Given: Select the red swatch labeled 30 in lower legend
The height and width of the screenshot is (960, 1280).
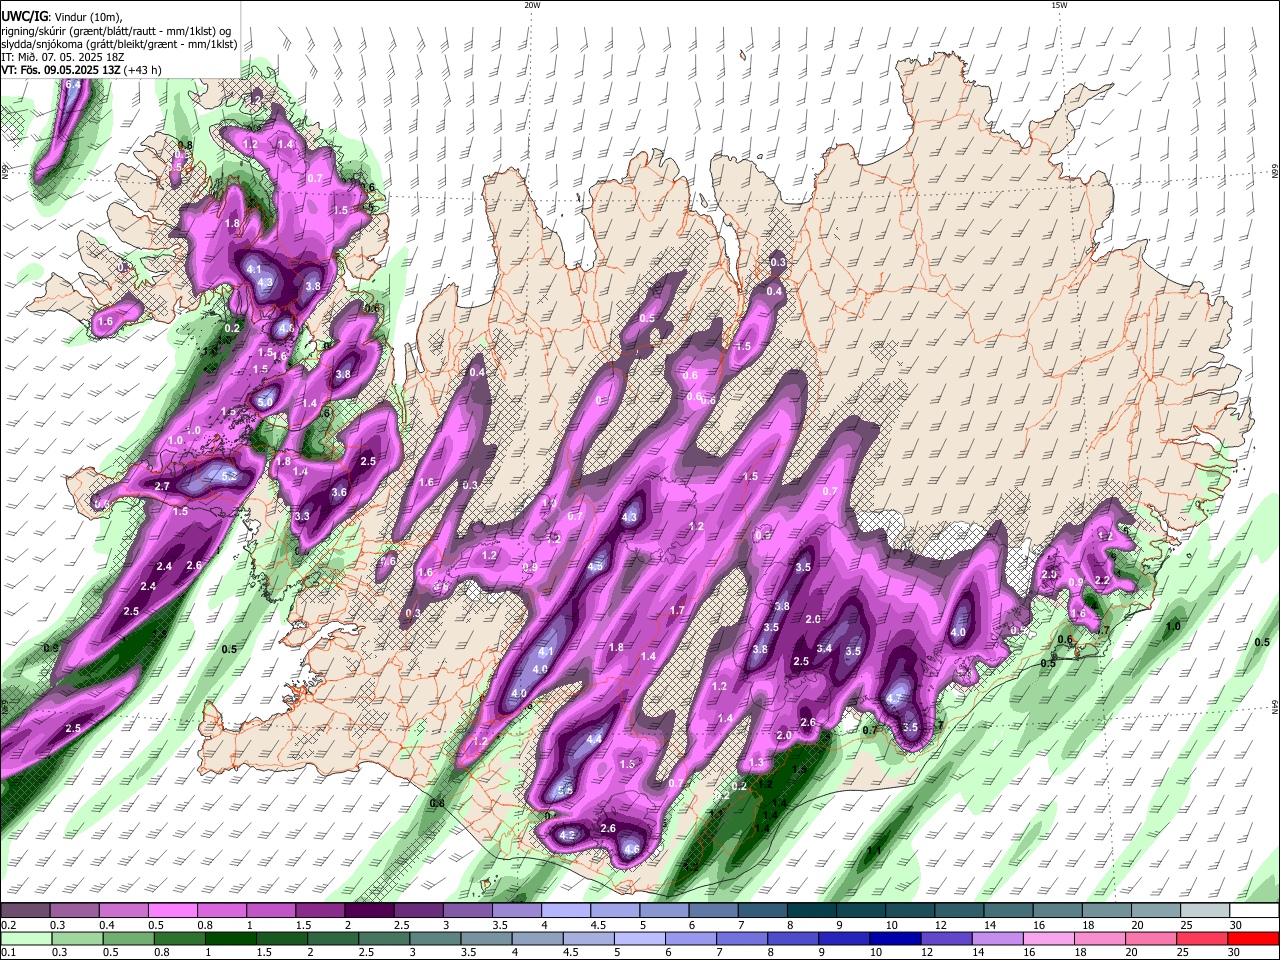Looking at the screenshot, I should 1254,938.
